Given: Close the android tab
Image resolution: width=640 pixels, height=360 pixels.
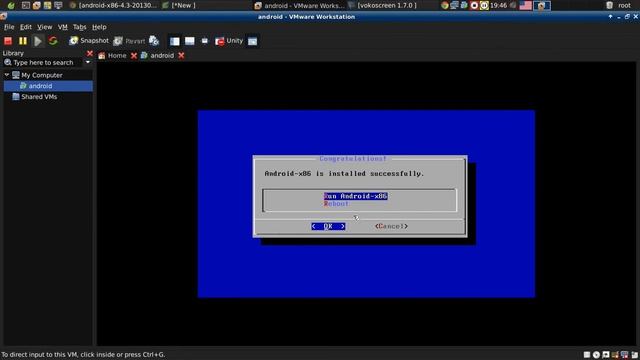Looking at the screenshot, I should click(181, 56).
